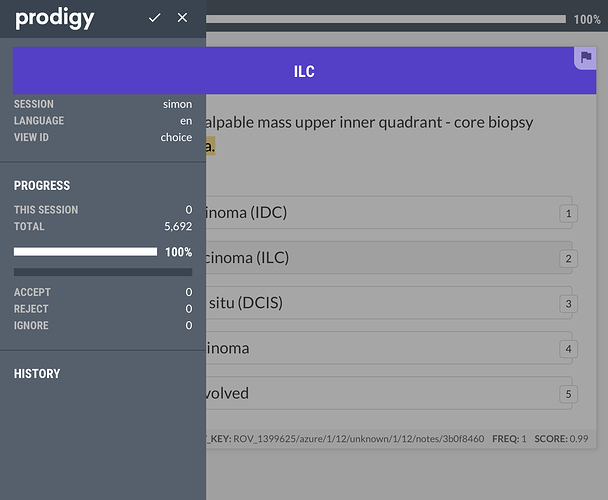
Task: Click the view ID value choice
Action: click(176, 138)
